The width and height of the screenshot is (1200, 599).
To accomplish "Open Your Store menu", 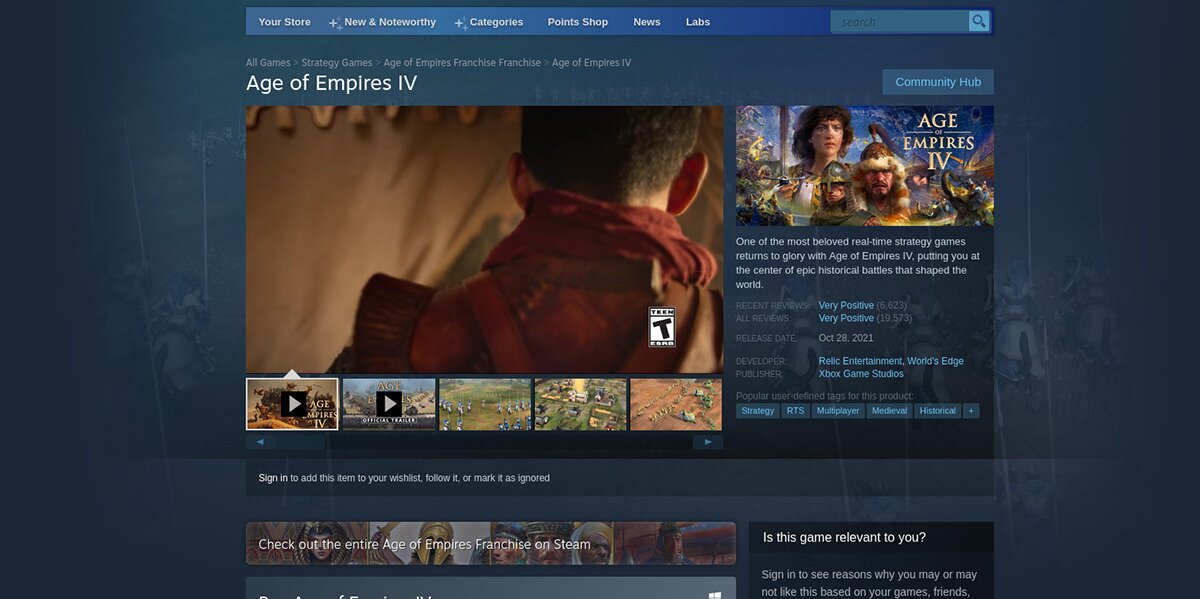I will pyautogui.click(x=284, y=22).
